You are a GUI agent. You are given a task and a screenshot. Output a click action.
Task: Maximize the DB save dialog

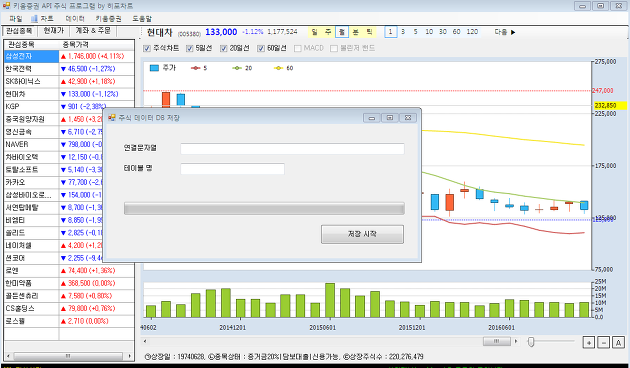click(390, 118)
